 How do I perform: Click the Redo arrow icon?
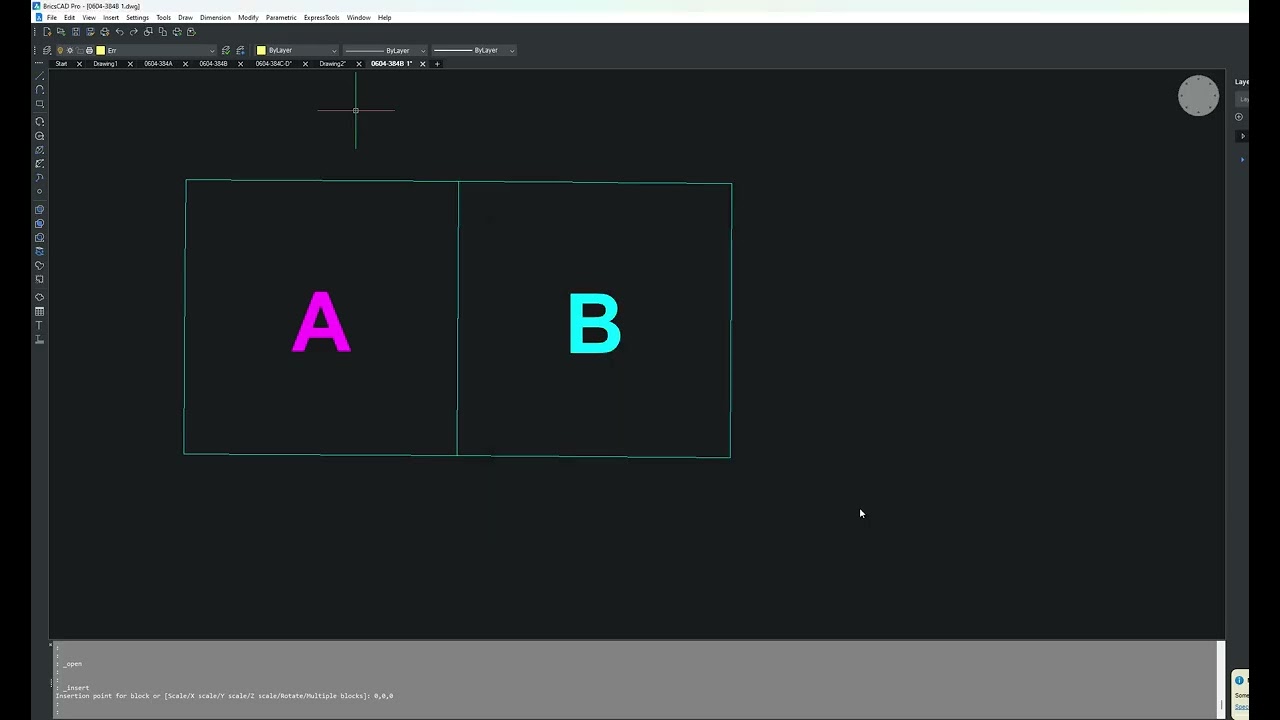click(133, 32)
